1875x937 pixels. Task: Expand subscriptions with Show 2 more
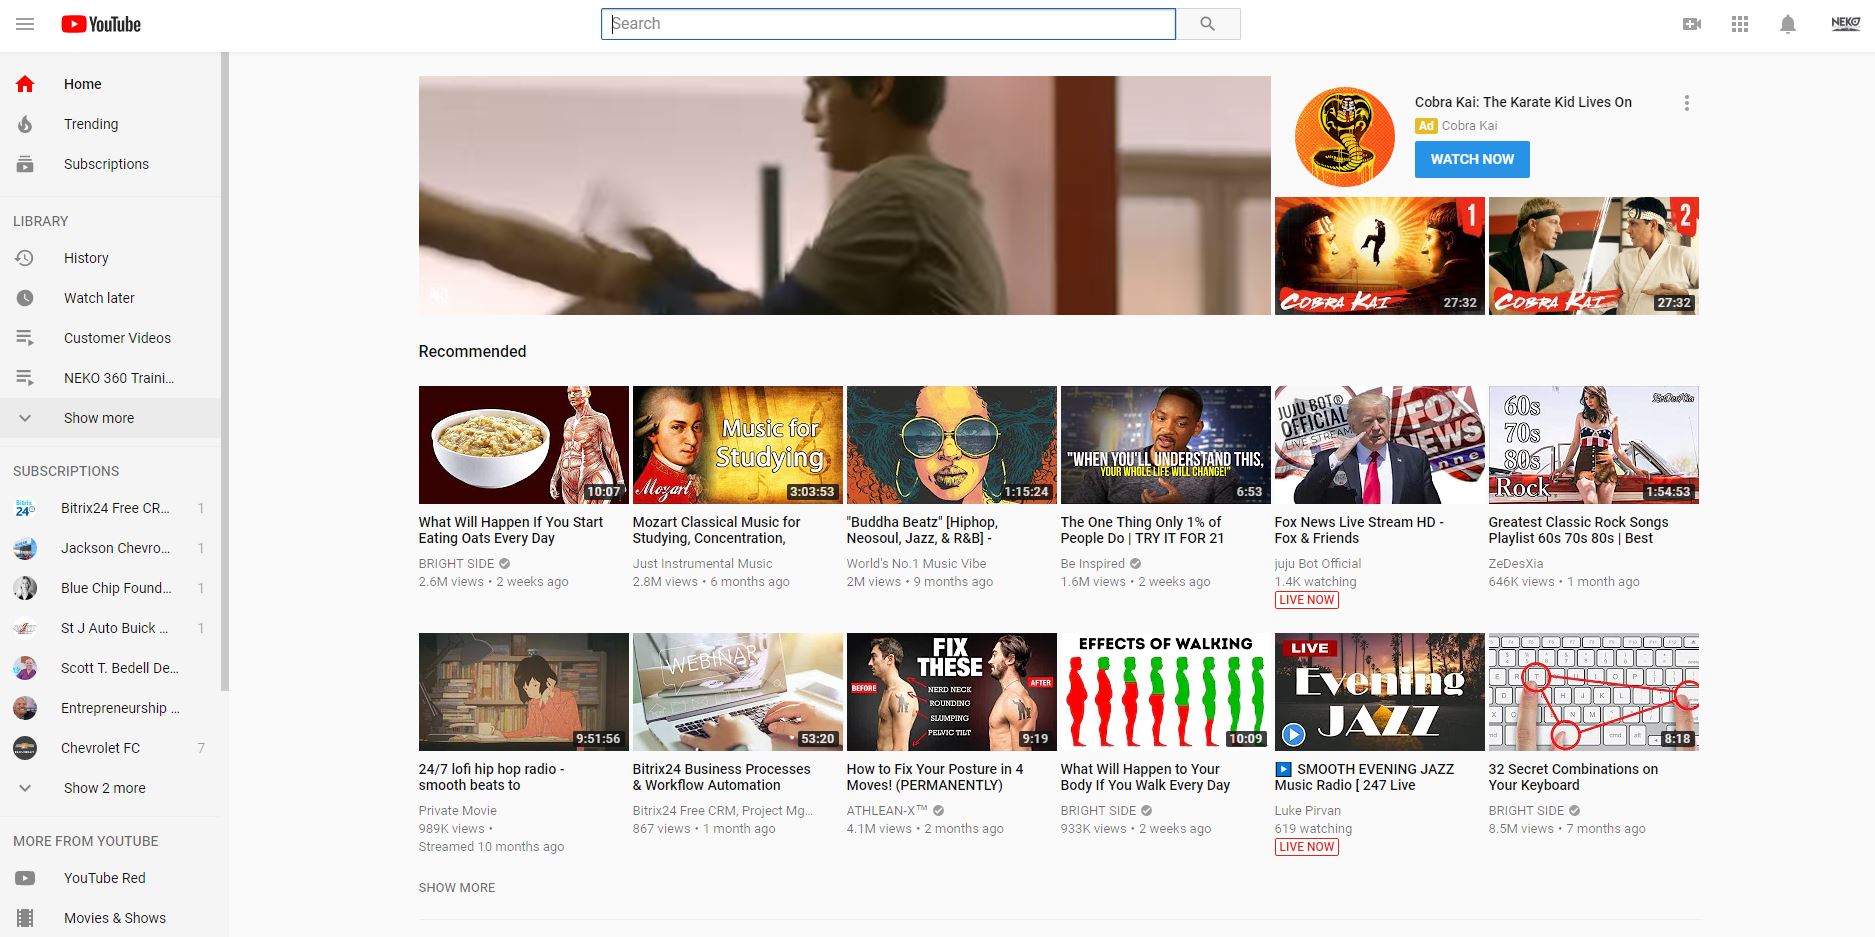[110, 788]
